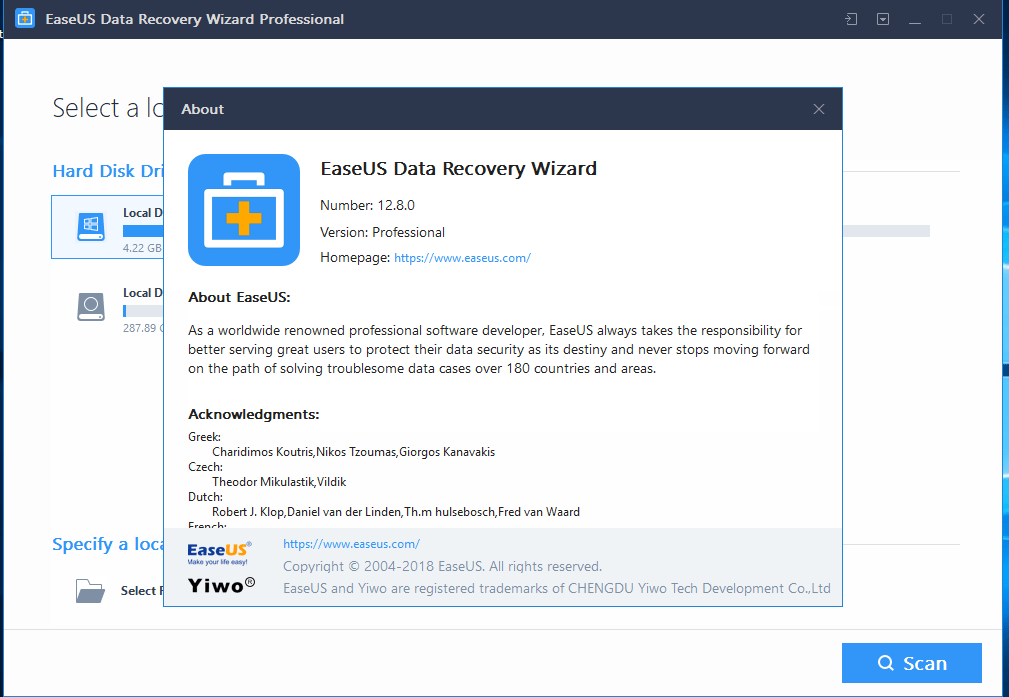Image resolution: width=1009 pixels, height=697 pixels.
Task: Click the Hard Disk Drives section heading
Action: pyautogui.click(x=107, y=171)
